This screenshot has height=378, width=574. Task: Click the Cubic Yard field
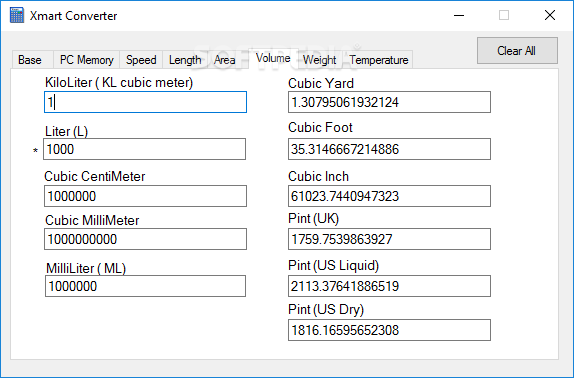(389, 102)
